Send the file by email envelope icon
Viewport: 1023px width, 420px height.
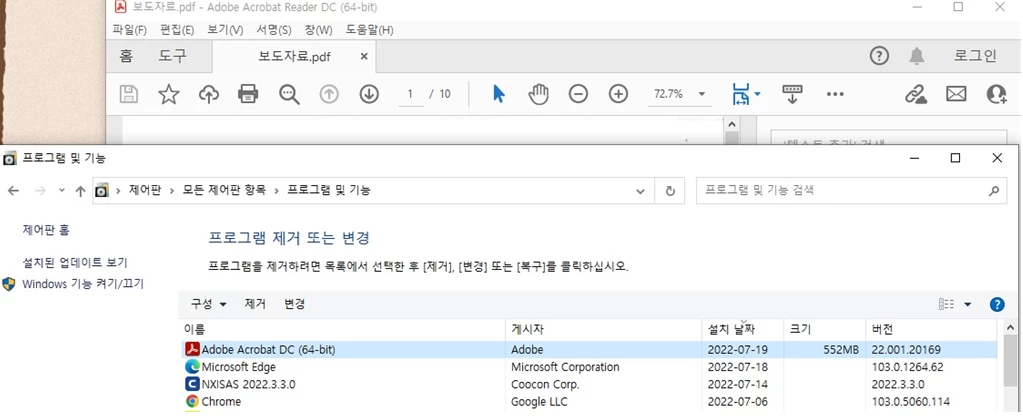[x=956, y=95]
